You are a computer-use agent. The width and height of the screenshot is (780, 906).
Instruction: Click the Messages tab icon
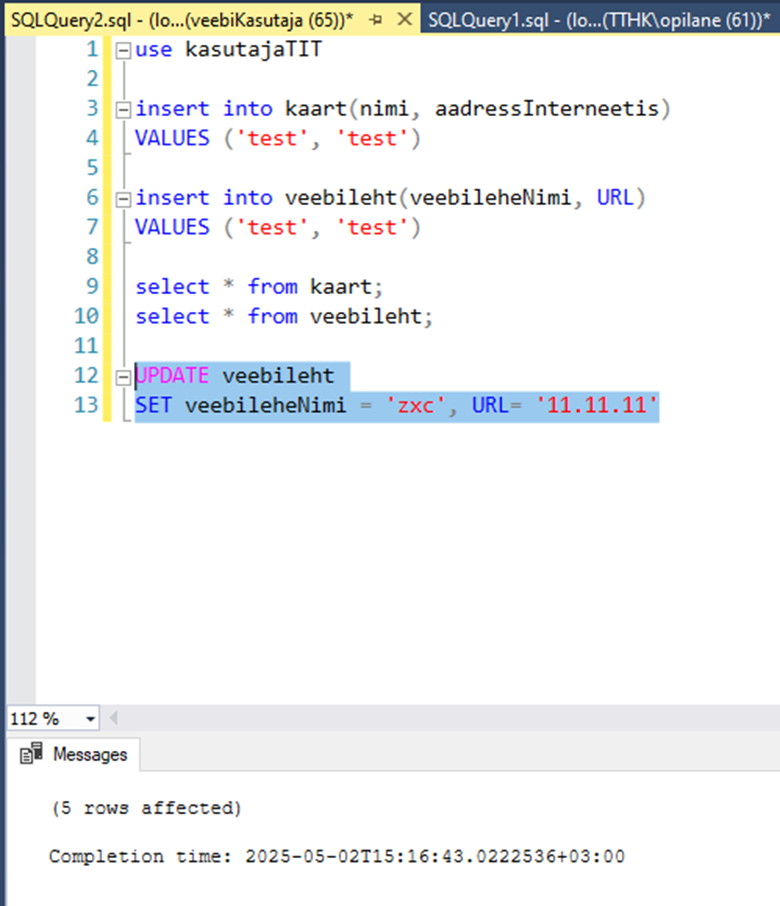tap(35, 753)
